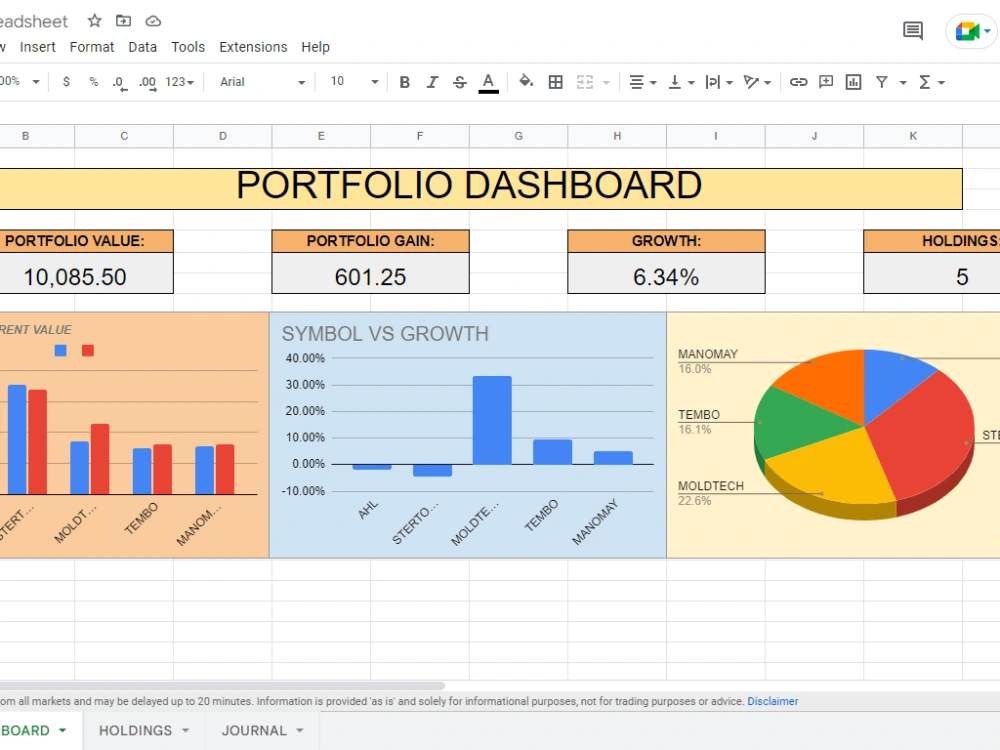Open text rotation dropdown
Viewport: 1000px width, 750px height.
coord(757,82)
